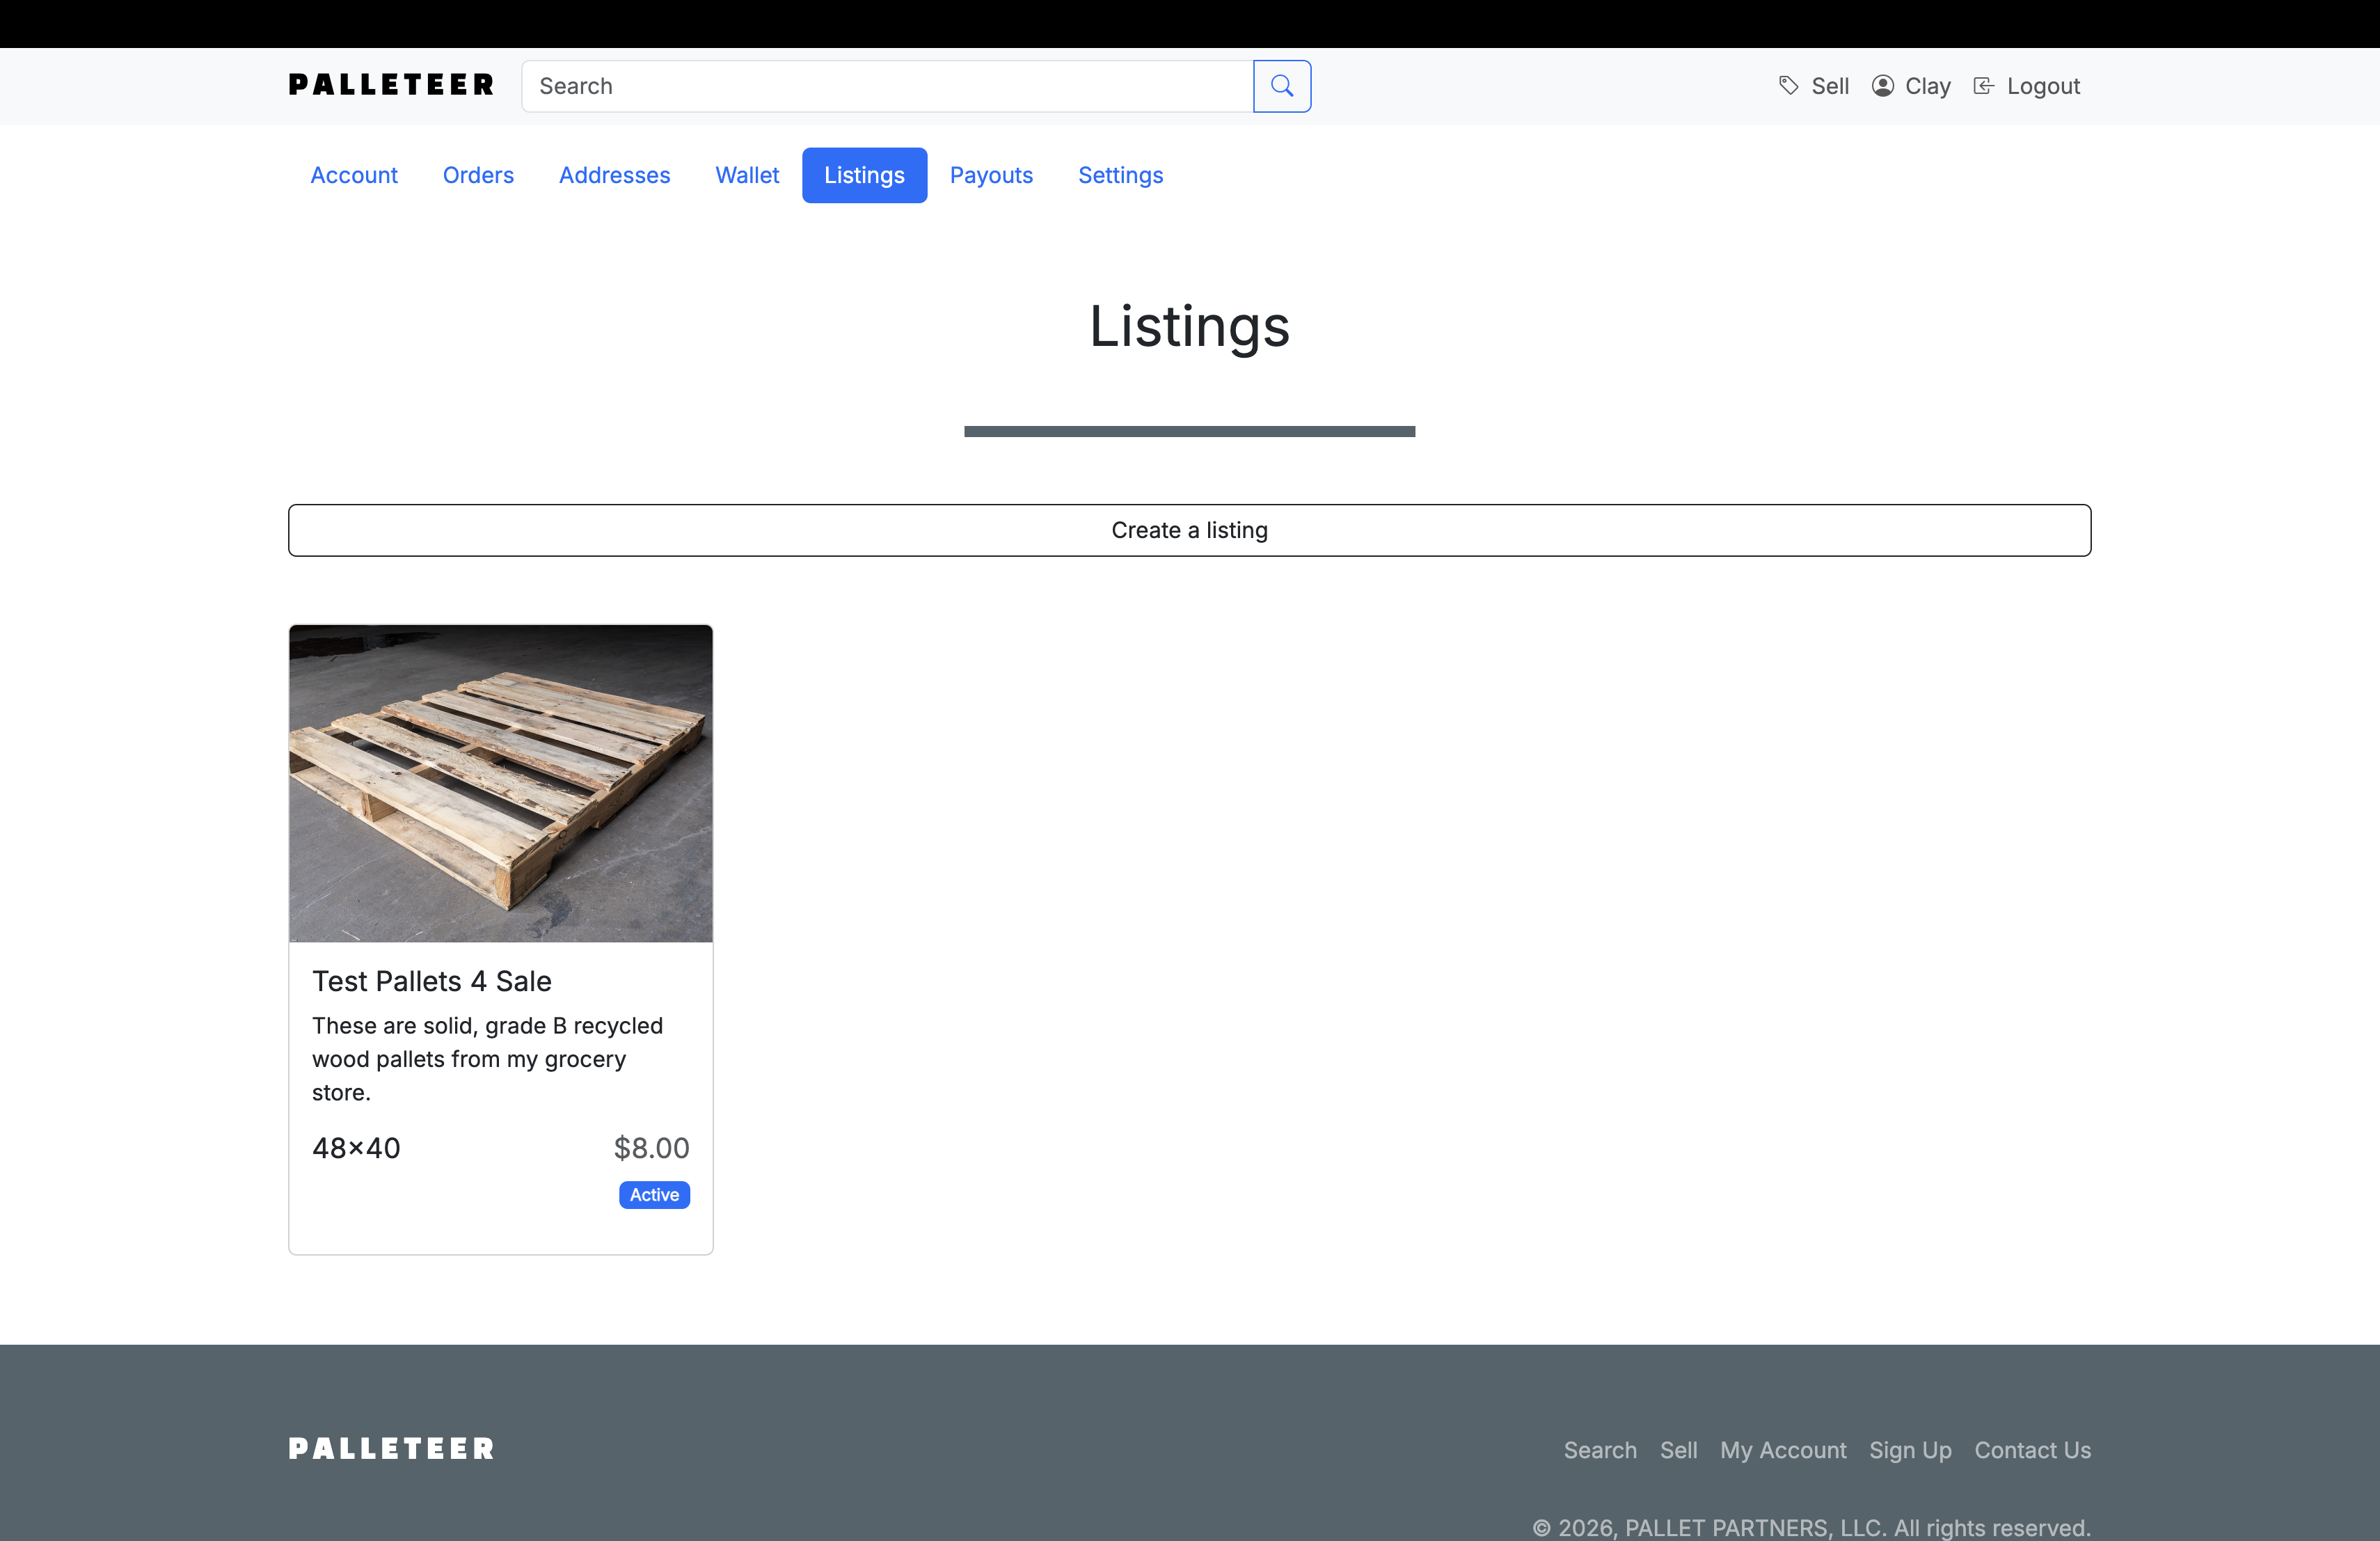Click the price tag Sell icon in header
Image resolution: width=2380 pixels, height=1541 pixels.
[1790, 85]
